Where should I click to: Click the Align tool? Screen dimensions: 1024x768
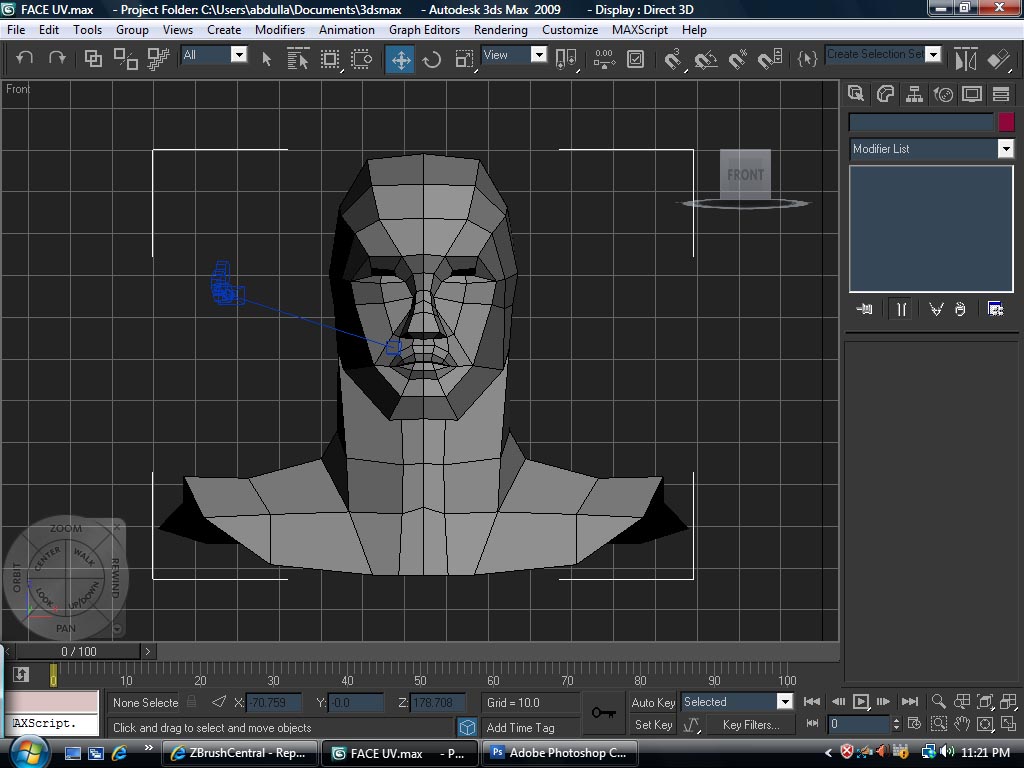998,59
